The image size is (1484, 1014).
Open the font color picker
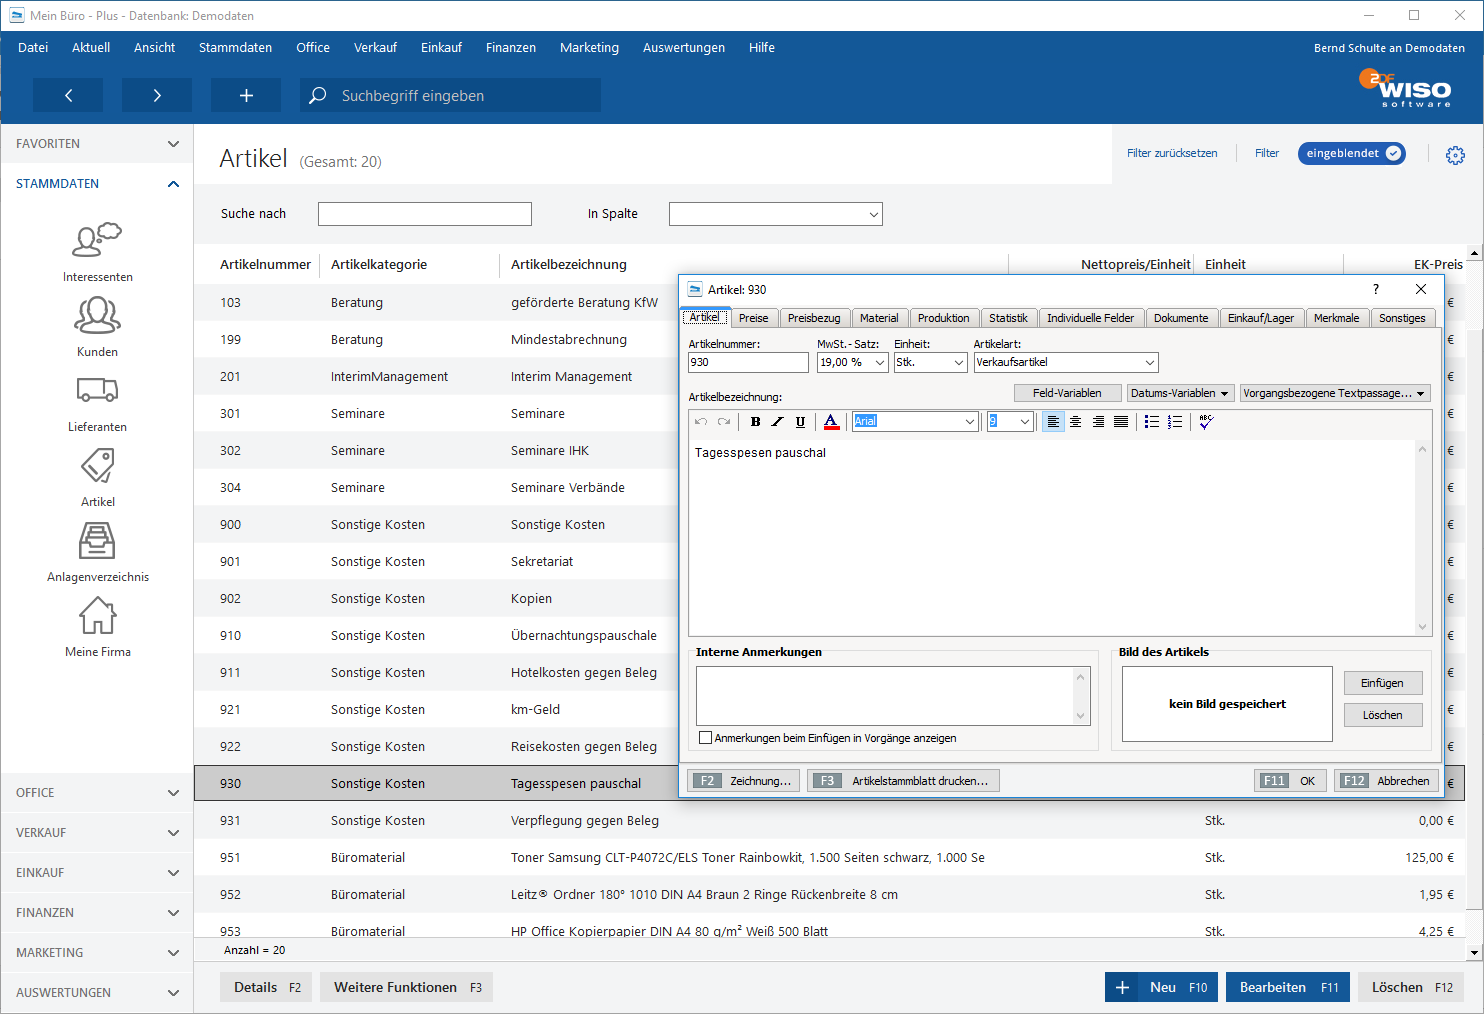coord(831,422)
